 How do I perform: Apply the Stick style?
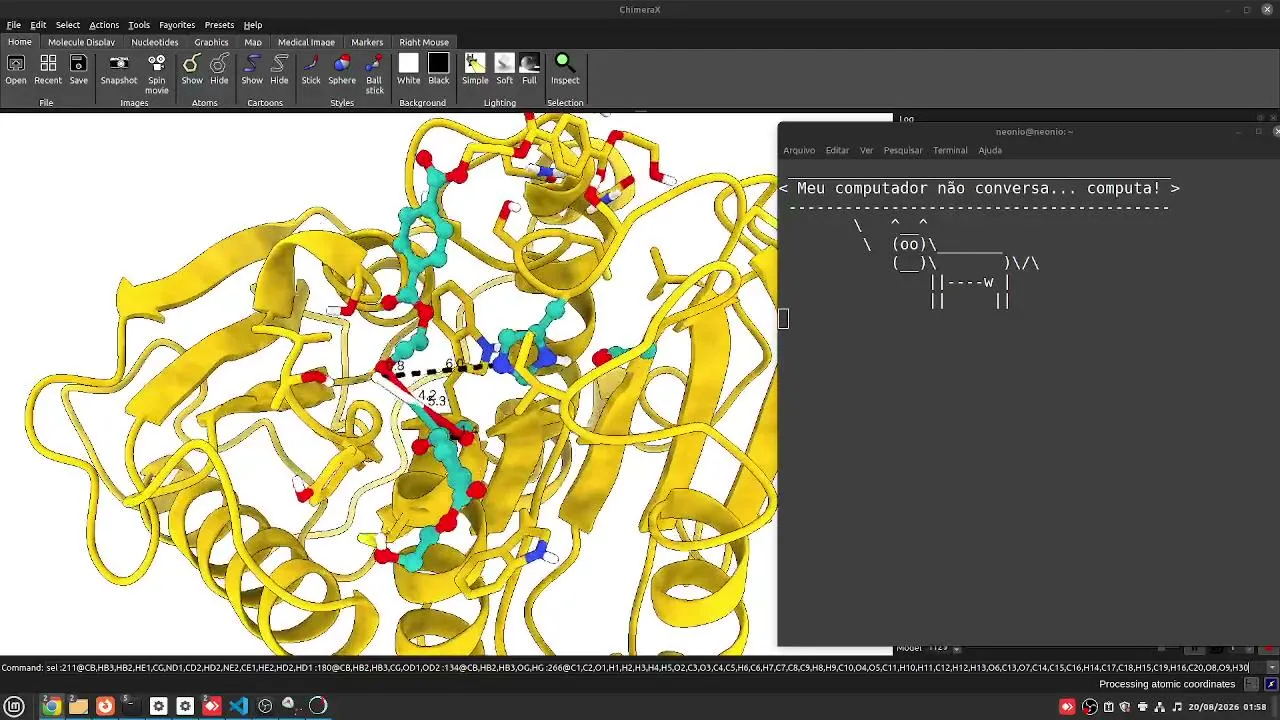click(x=311, y=70)
